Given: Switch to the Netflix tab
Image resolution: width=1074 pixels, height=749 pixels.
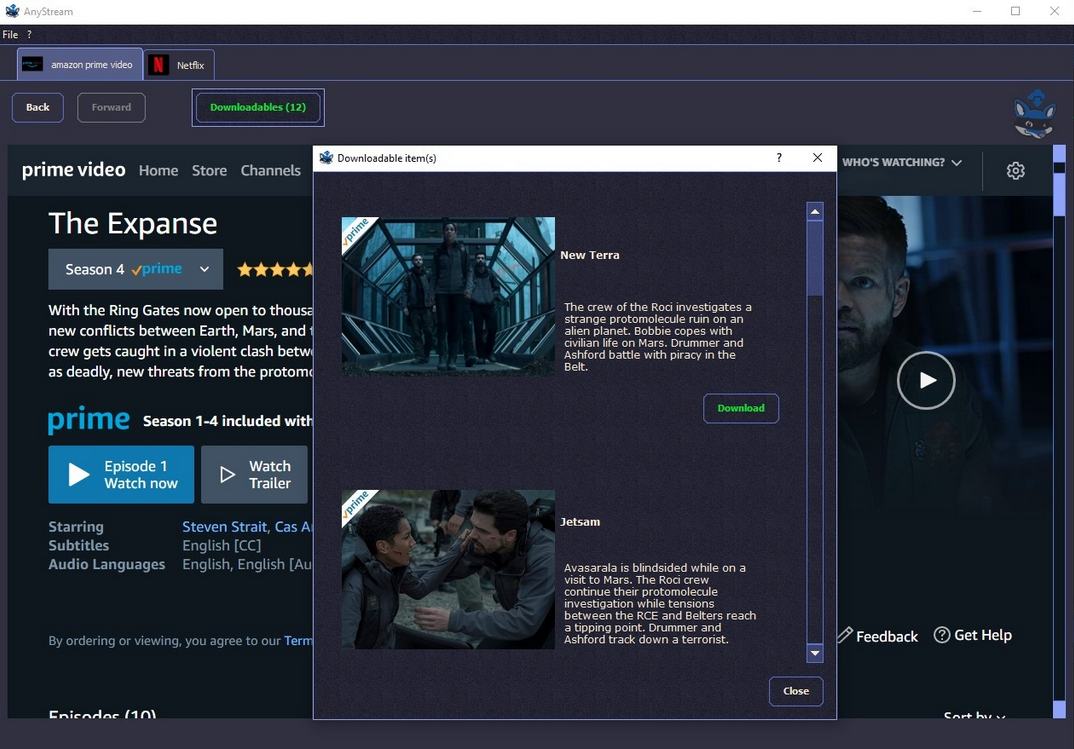Looking at the screenshot, I should (x=179, y=65).
